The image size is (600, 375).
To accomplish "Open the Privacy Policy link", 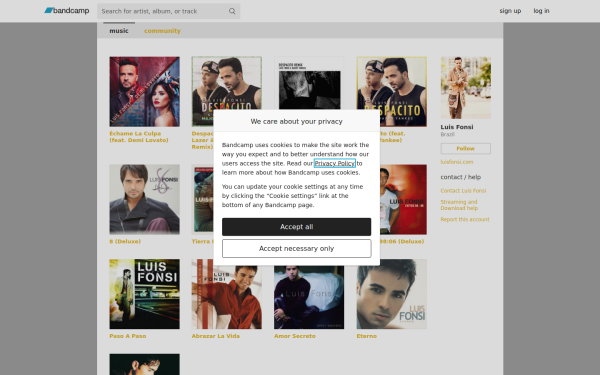I will 335,163.
